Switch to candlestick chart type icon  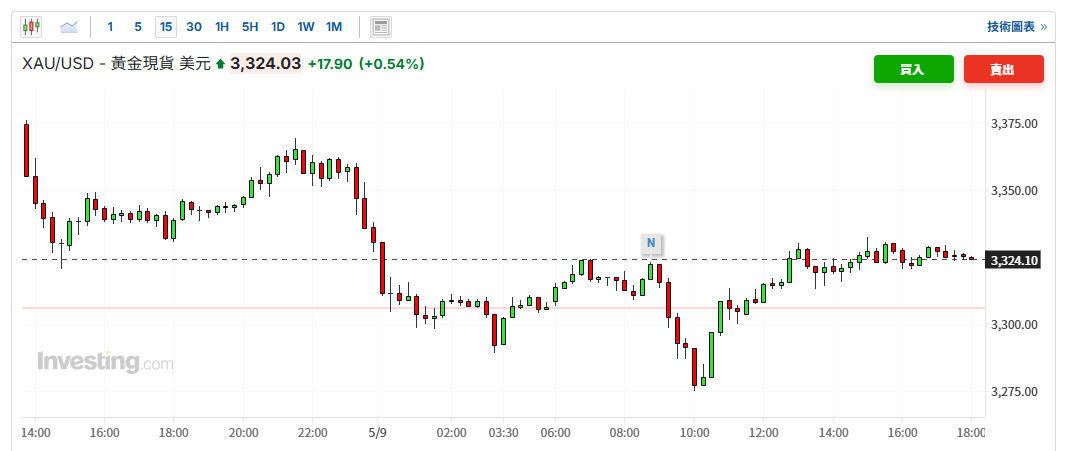[x=31, y=27]
